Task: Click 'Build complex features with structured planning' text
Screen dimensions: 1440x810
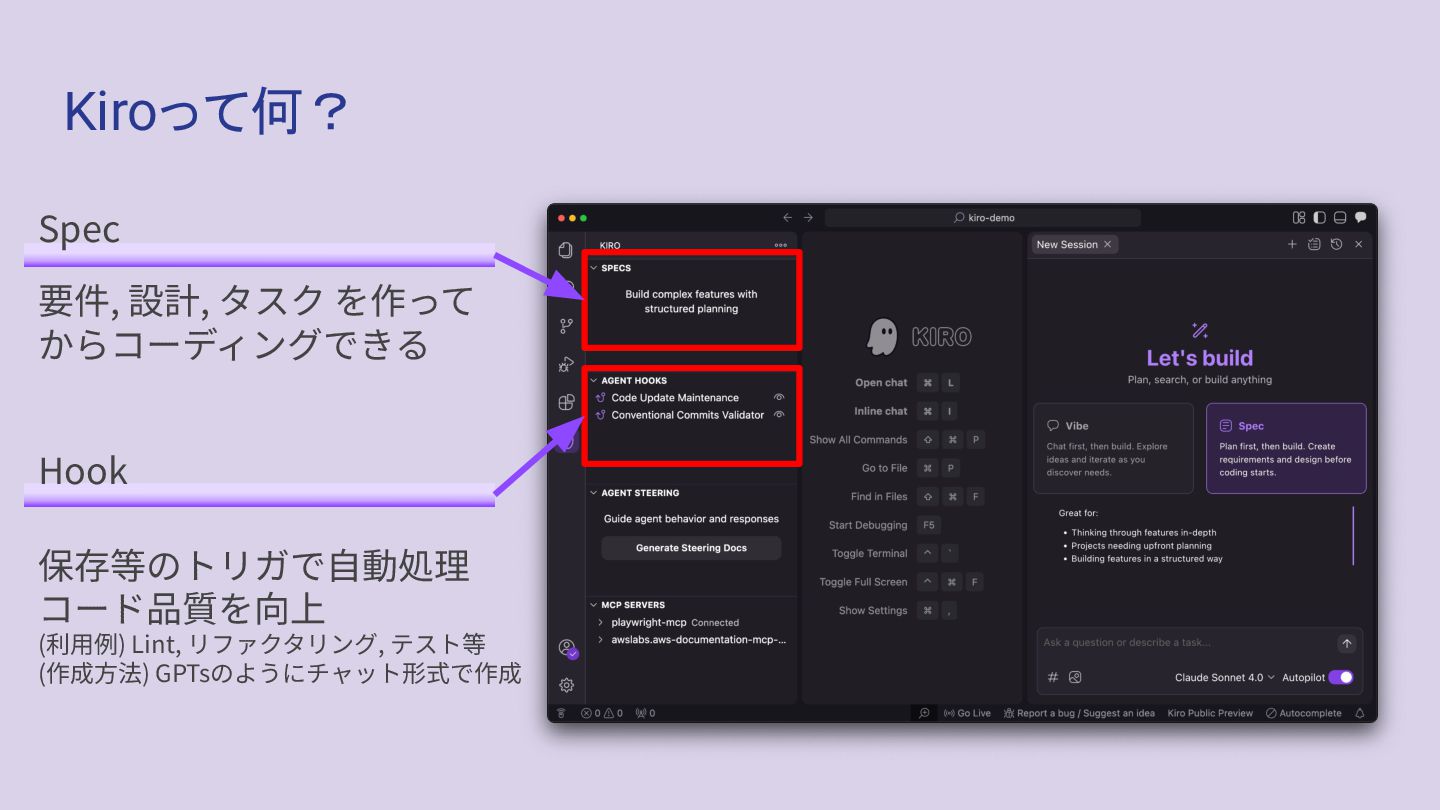Action: (691, 301)
